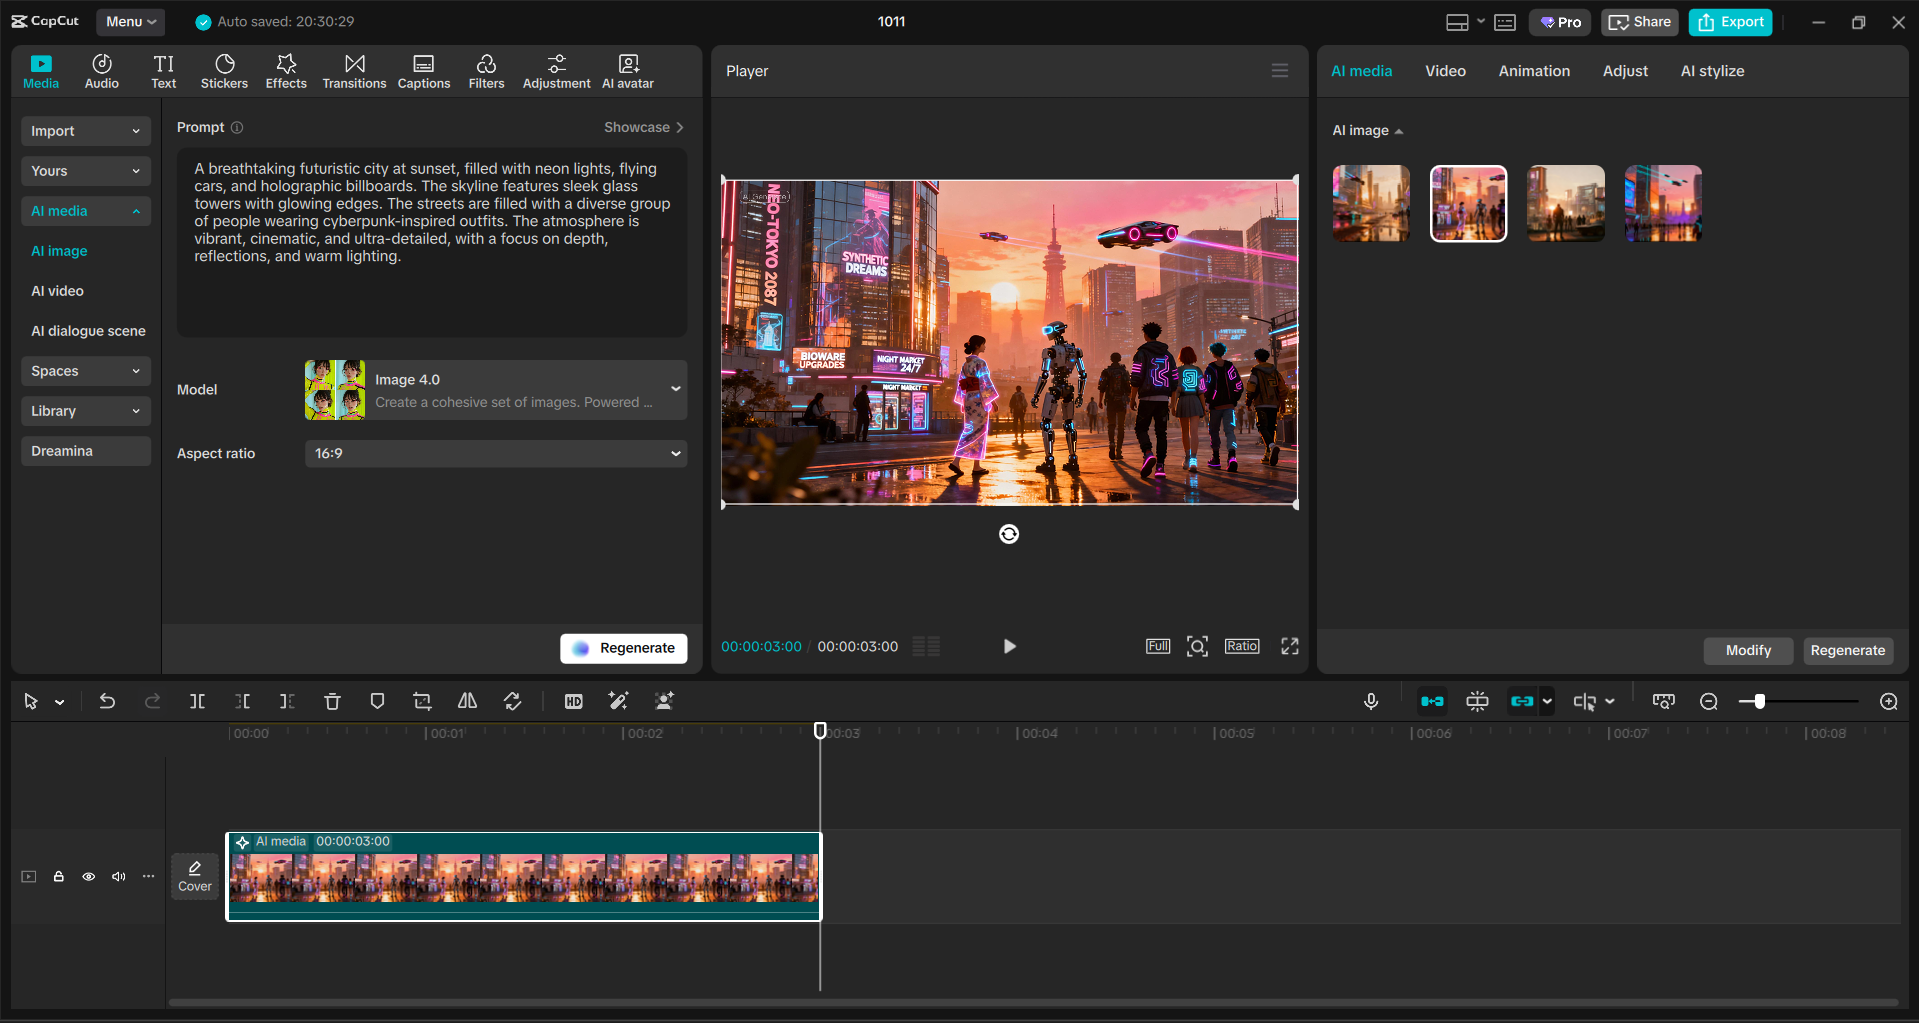The image size is (1919, 1023).
Task: Hide the track with the eye toggle
Action: tap(88, 876)
